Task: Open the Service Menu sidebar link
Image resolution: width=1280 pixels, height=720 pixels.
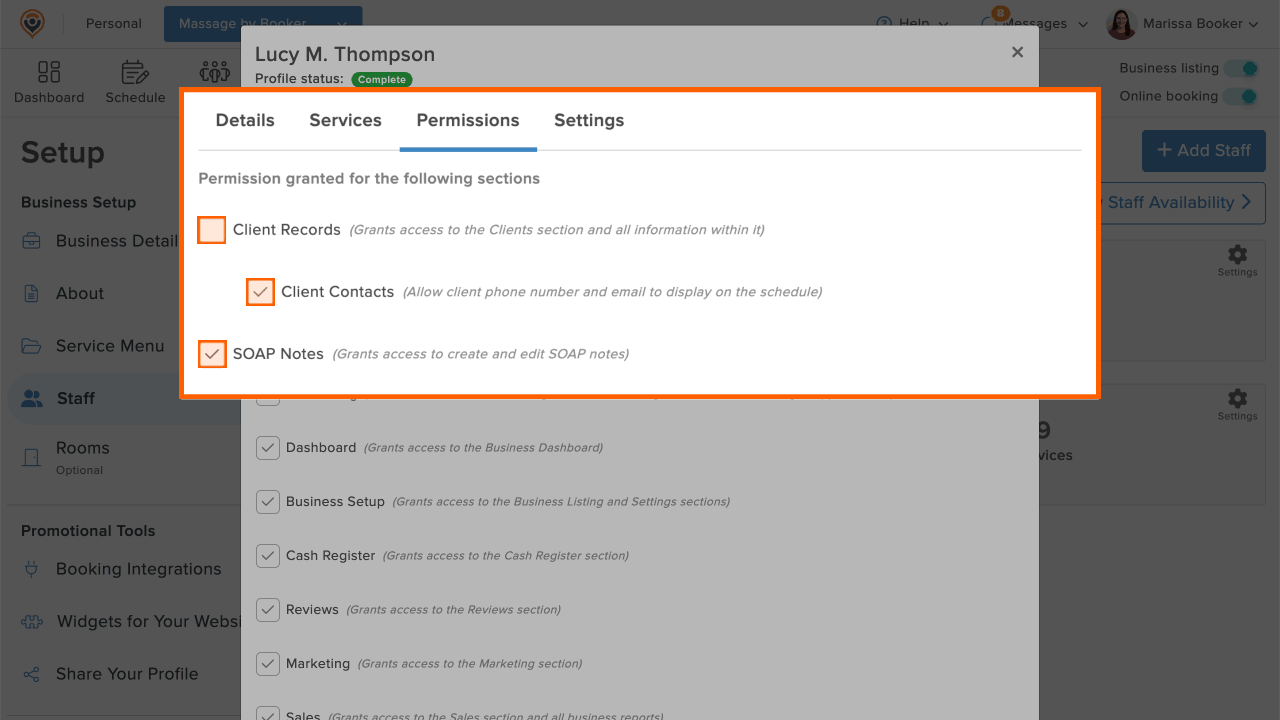Action: tap(110, 346)
